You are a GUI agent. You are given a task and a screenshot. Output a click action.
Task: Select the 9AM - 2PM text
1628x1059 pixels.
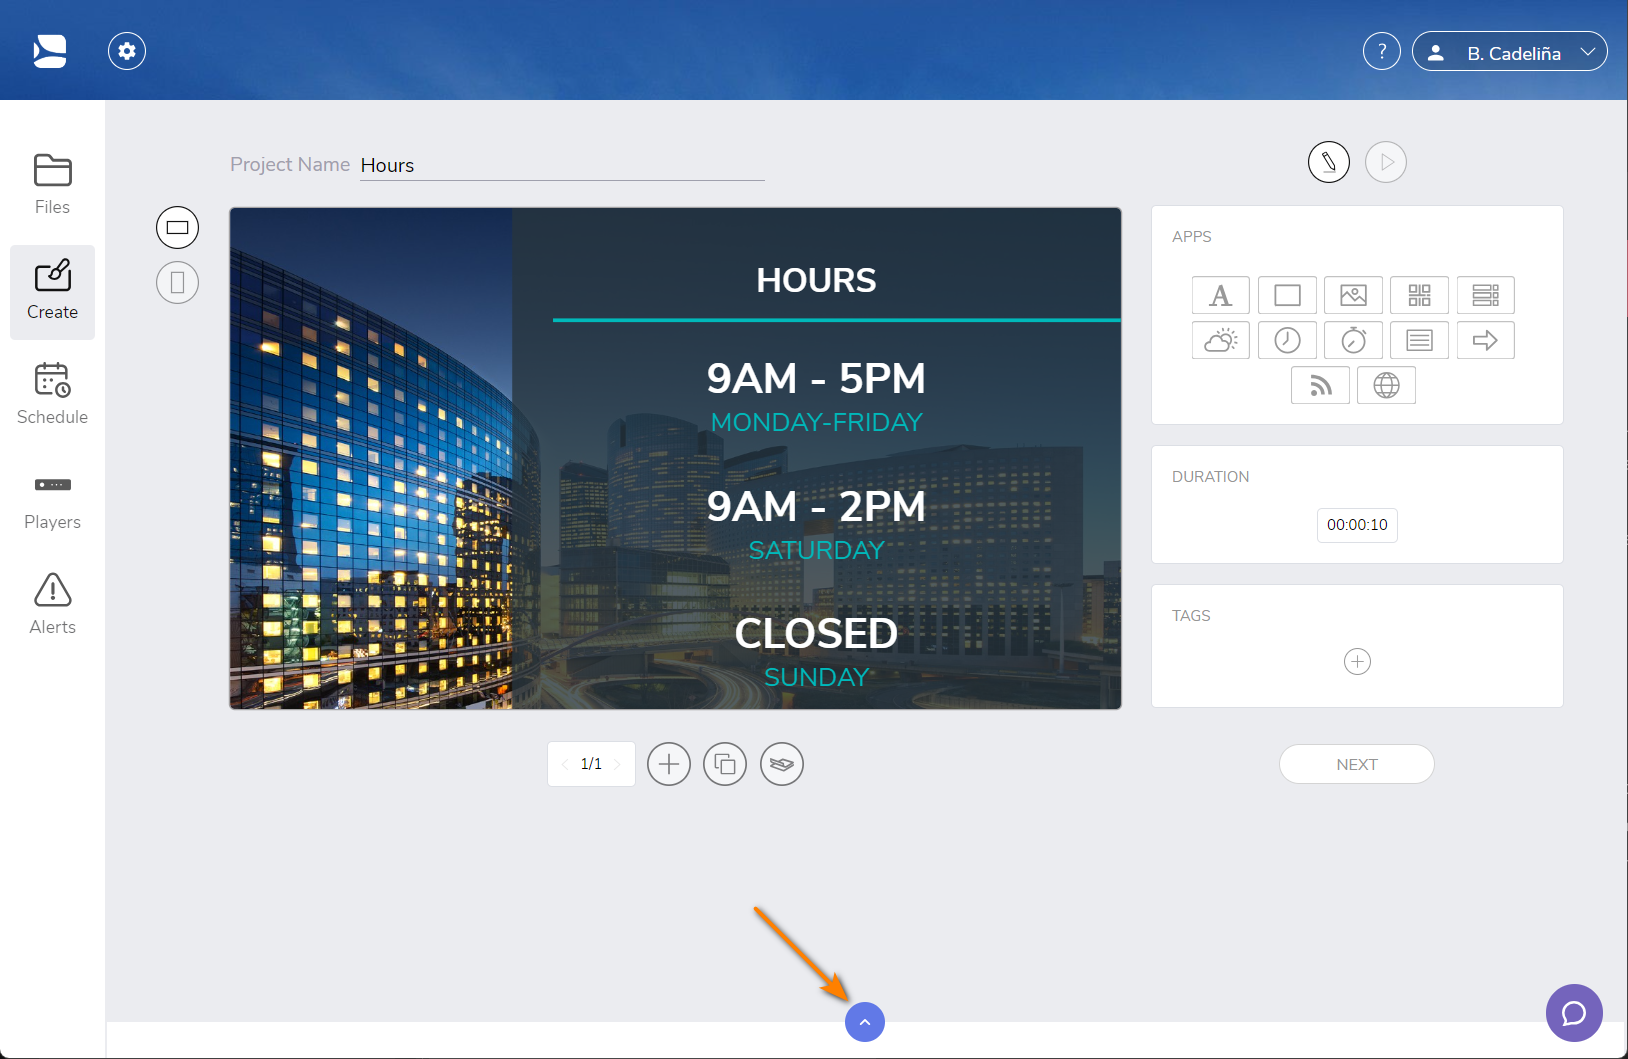(x=816, y=507)
